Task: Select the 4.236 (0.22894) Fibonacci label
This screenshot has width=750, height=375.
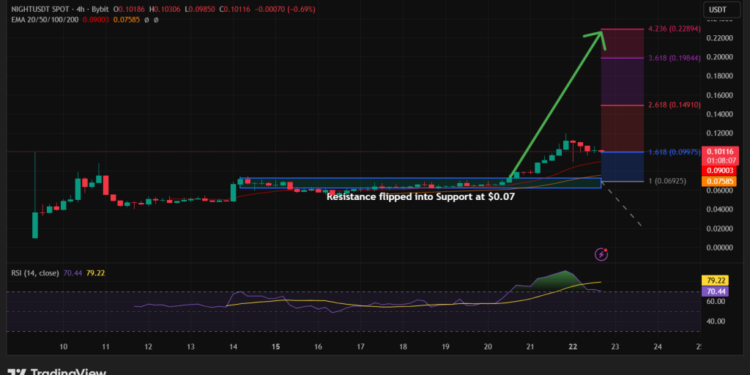Action: (674, 29)
